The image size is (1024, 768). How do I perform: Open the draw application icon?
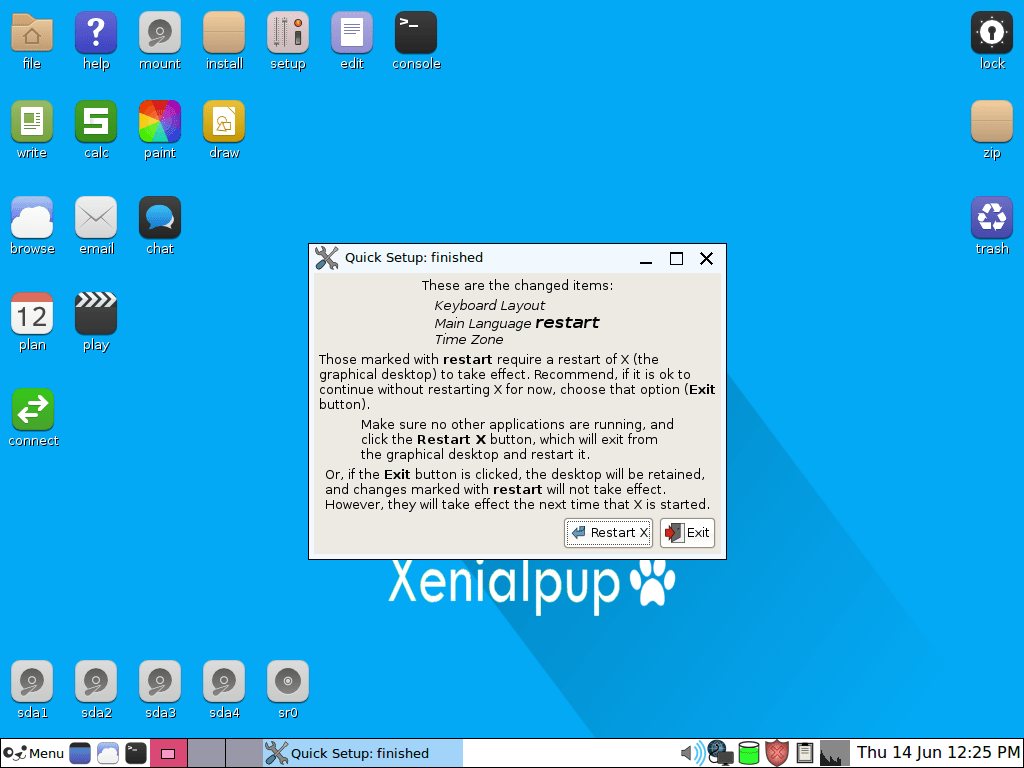pos(223,121)
